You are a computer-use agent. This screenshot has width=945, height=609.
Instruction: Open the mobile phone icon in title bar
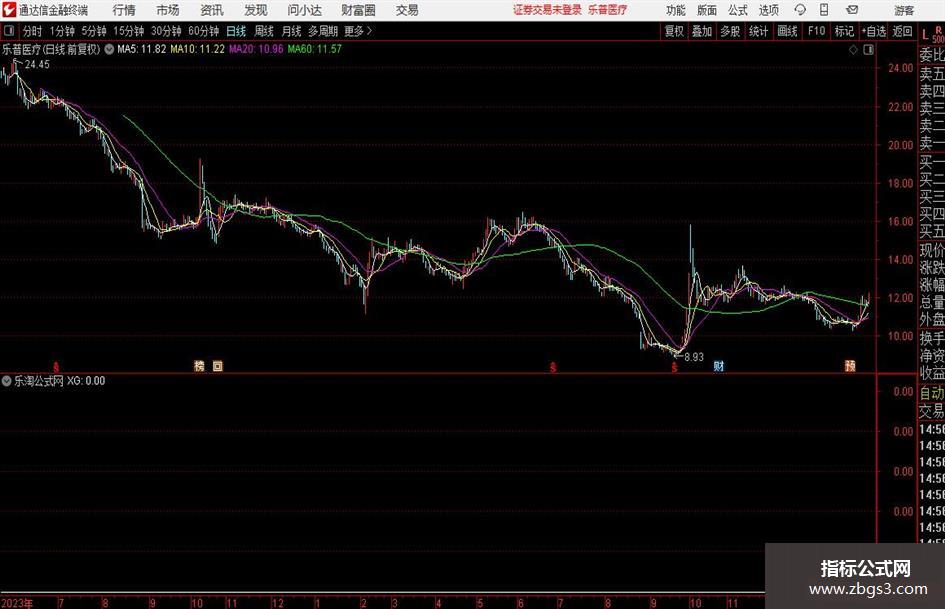(x=824, y=10)
